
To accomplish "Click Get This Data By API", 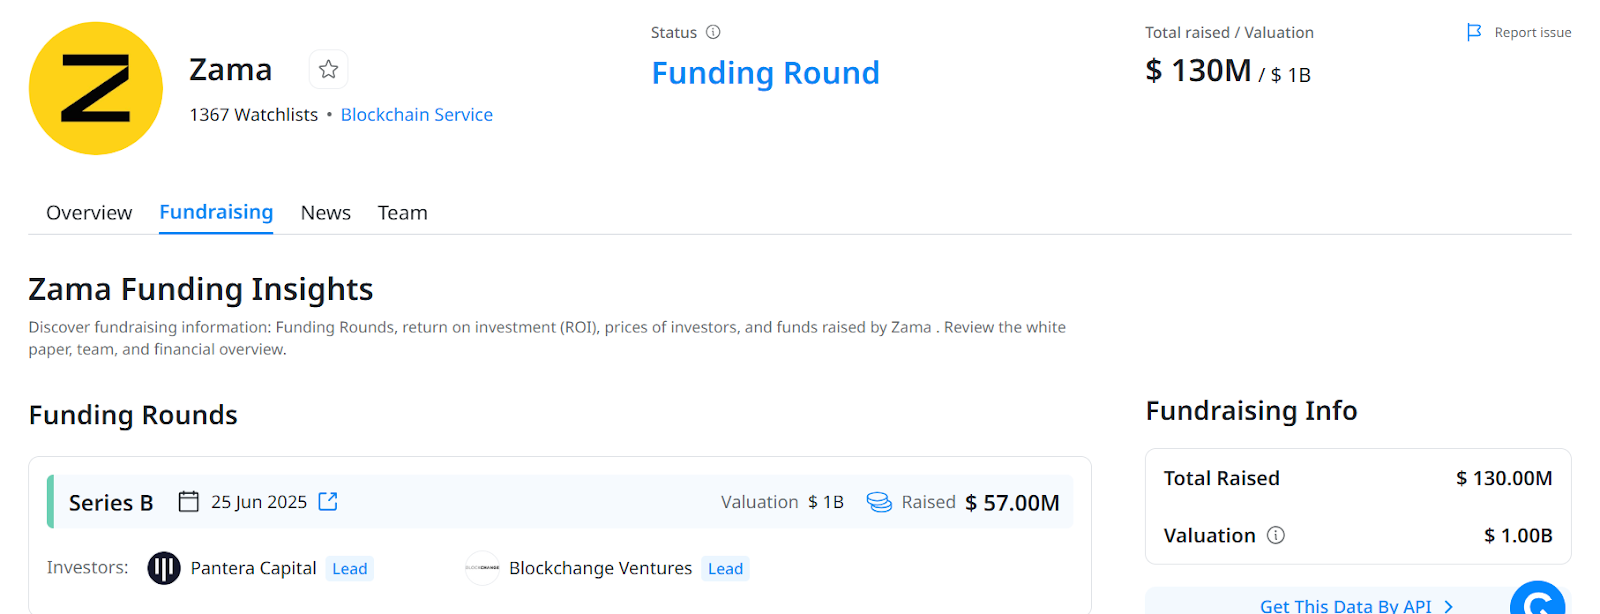I will 1346,605.
